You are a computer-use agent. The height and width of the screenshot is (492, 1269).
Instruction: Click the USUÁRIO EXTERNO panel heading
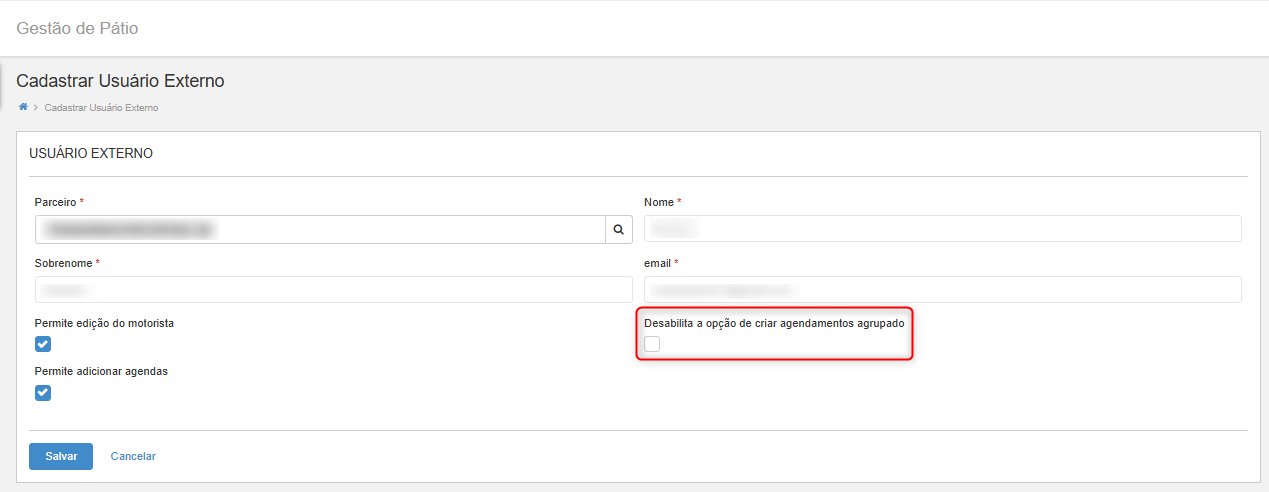point(91,154)
